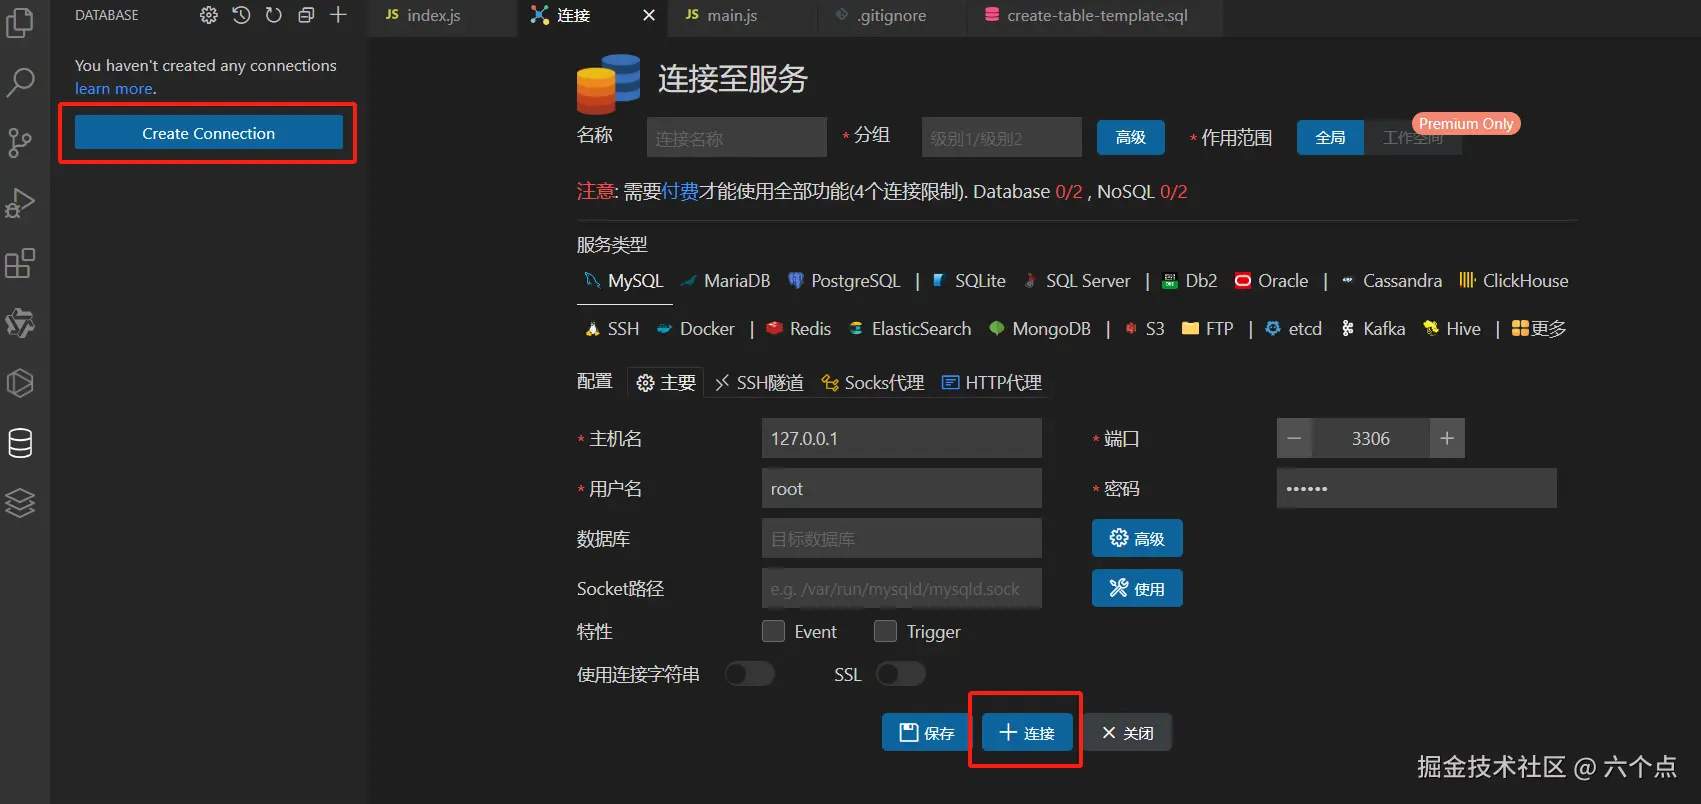Show 更多 service types
1701x804 pixels.
point(1539,329)
